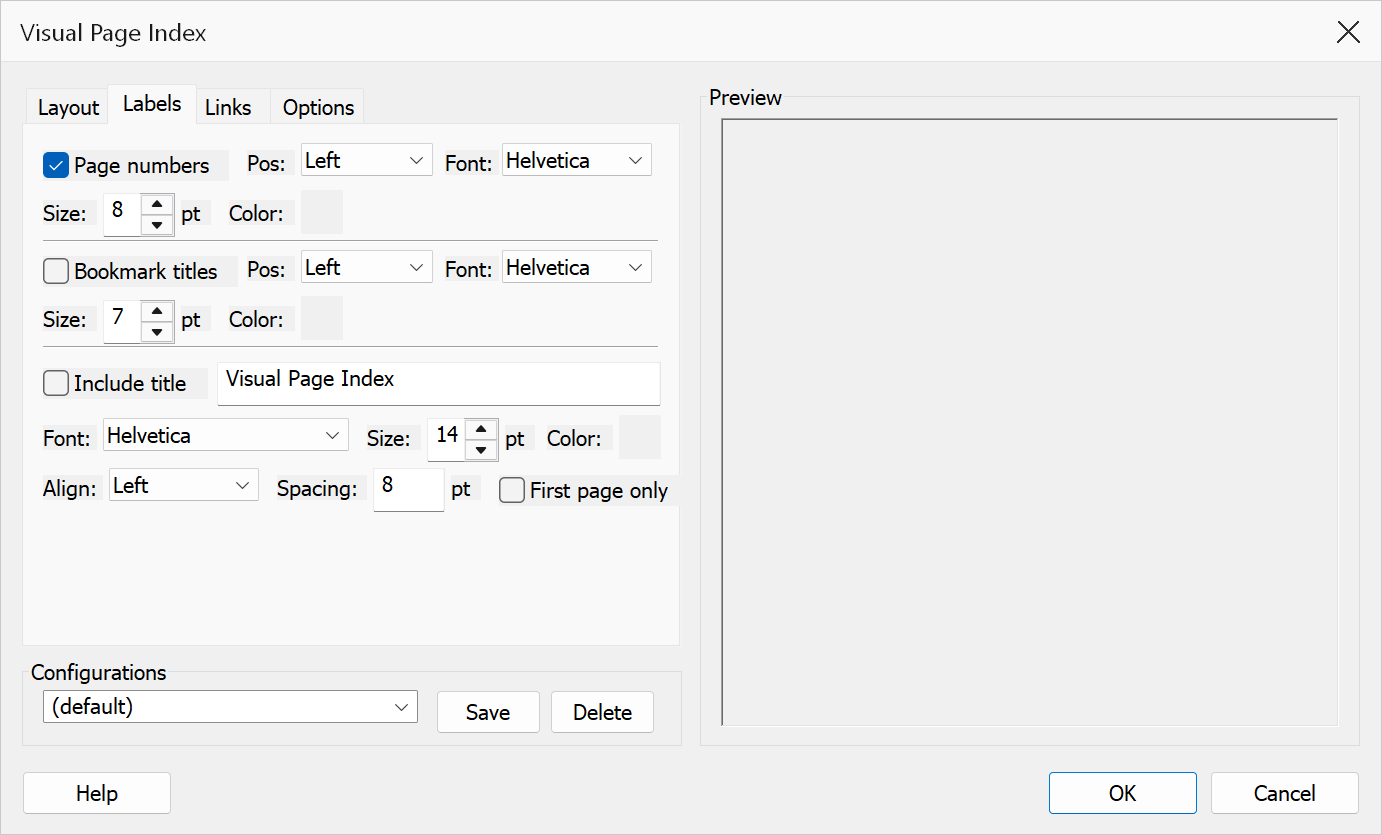Screen dimensions: 1382x835
Task: Click the Visual Page Index title field
Action: [x=438, y=383]
